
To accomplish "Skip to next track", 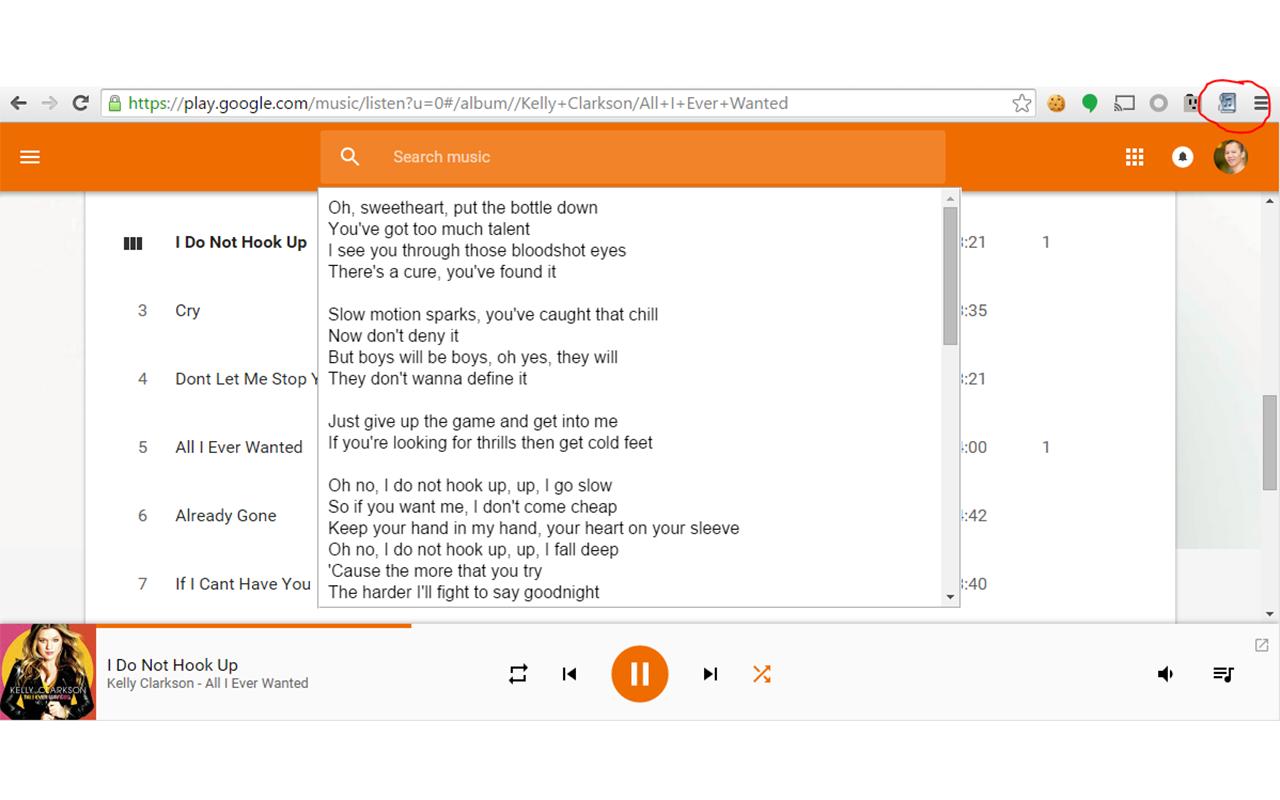I will (710, 674).
